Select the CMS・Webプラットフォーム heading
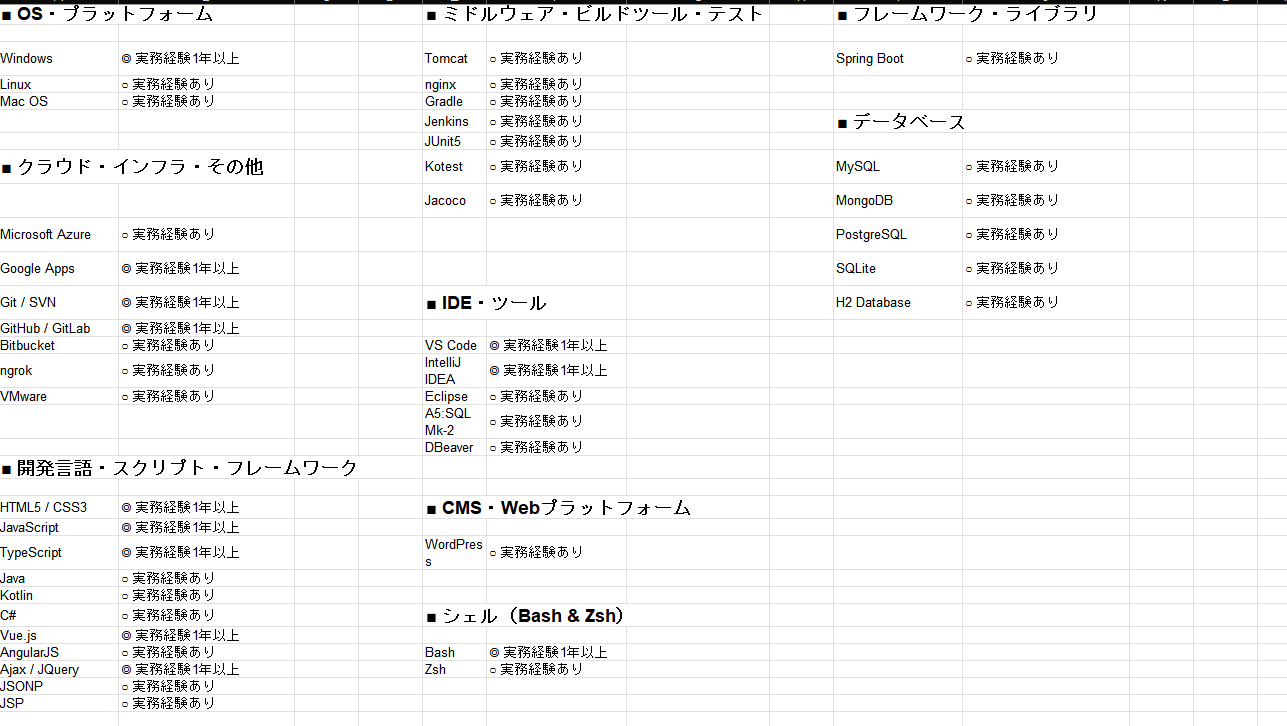Viewport: 1287px width, 726px height. coord(558,508)
